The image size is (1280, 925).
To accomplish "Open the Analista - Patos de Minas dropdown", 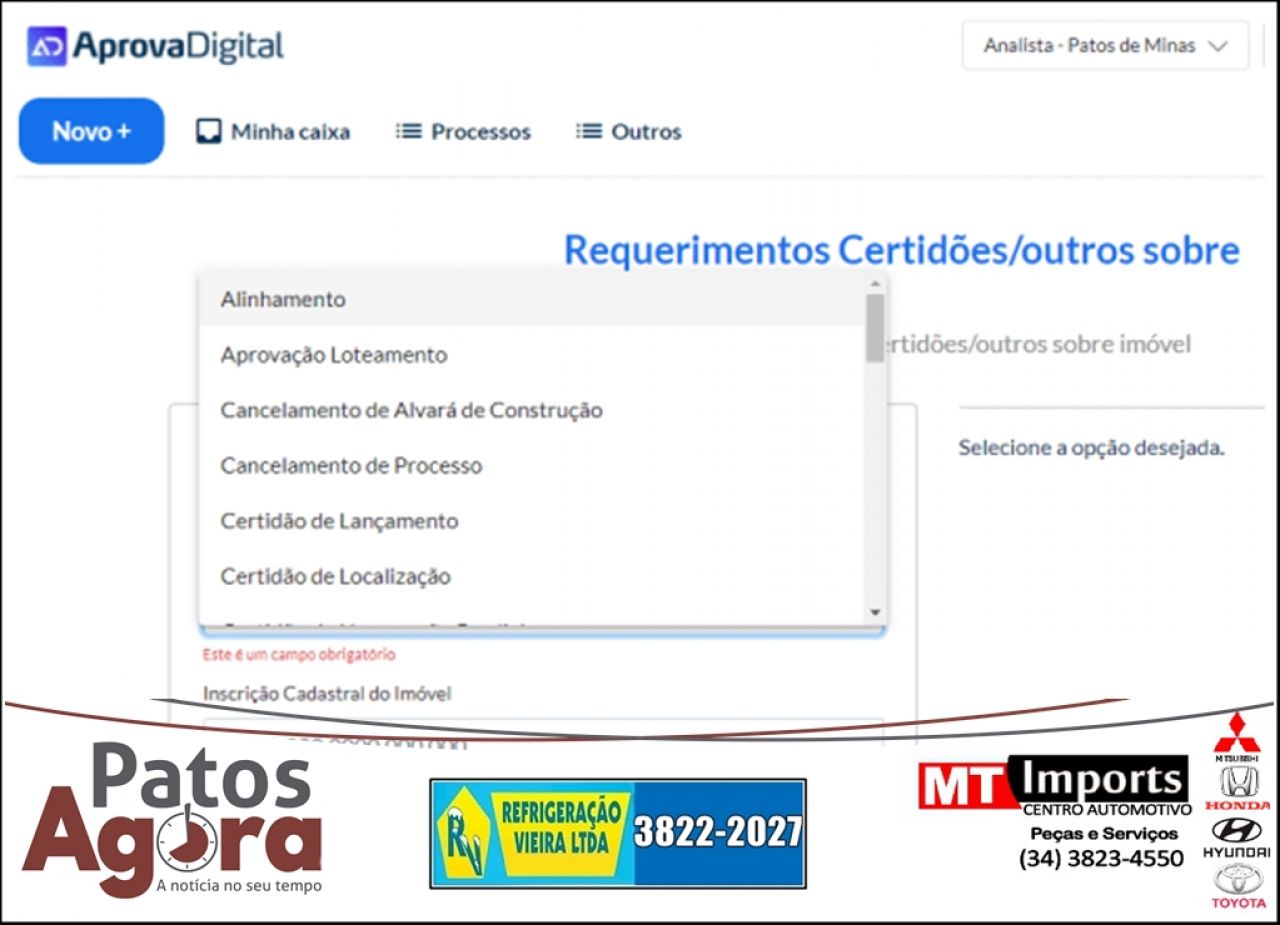I will 1105,46.
